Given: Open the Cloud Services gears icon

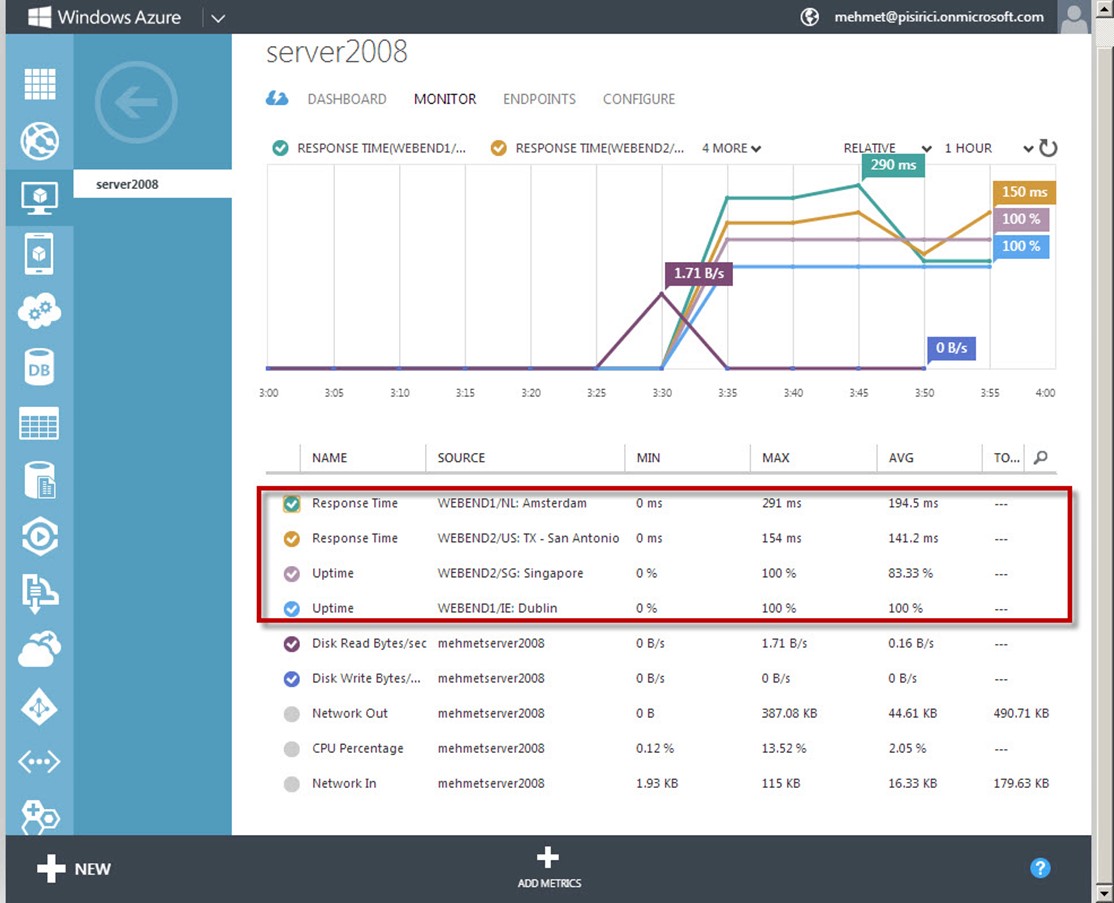Looking at the screenshot, I should pyautogui.click(x=40, y=310).
